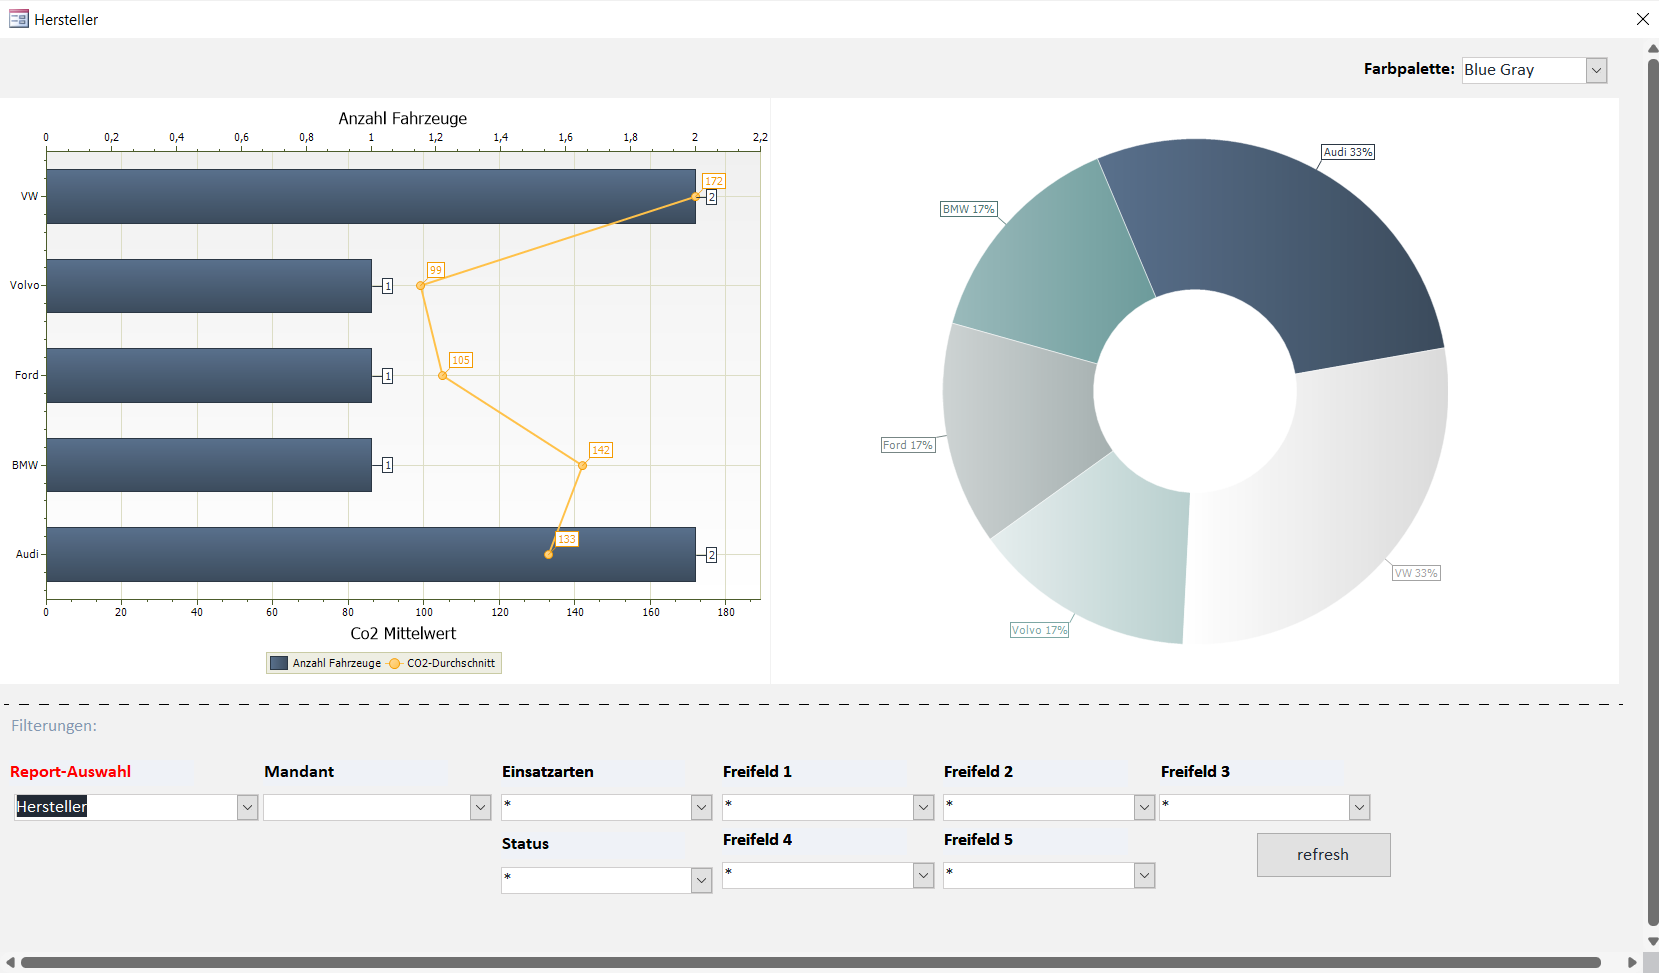1659x973 pixels.
Task: Click the Hersteller report selection field
Action: [125, 807]
